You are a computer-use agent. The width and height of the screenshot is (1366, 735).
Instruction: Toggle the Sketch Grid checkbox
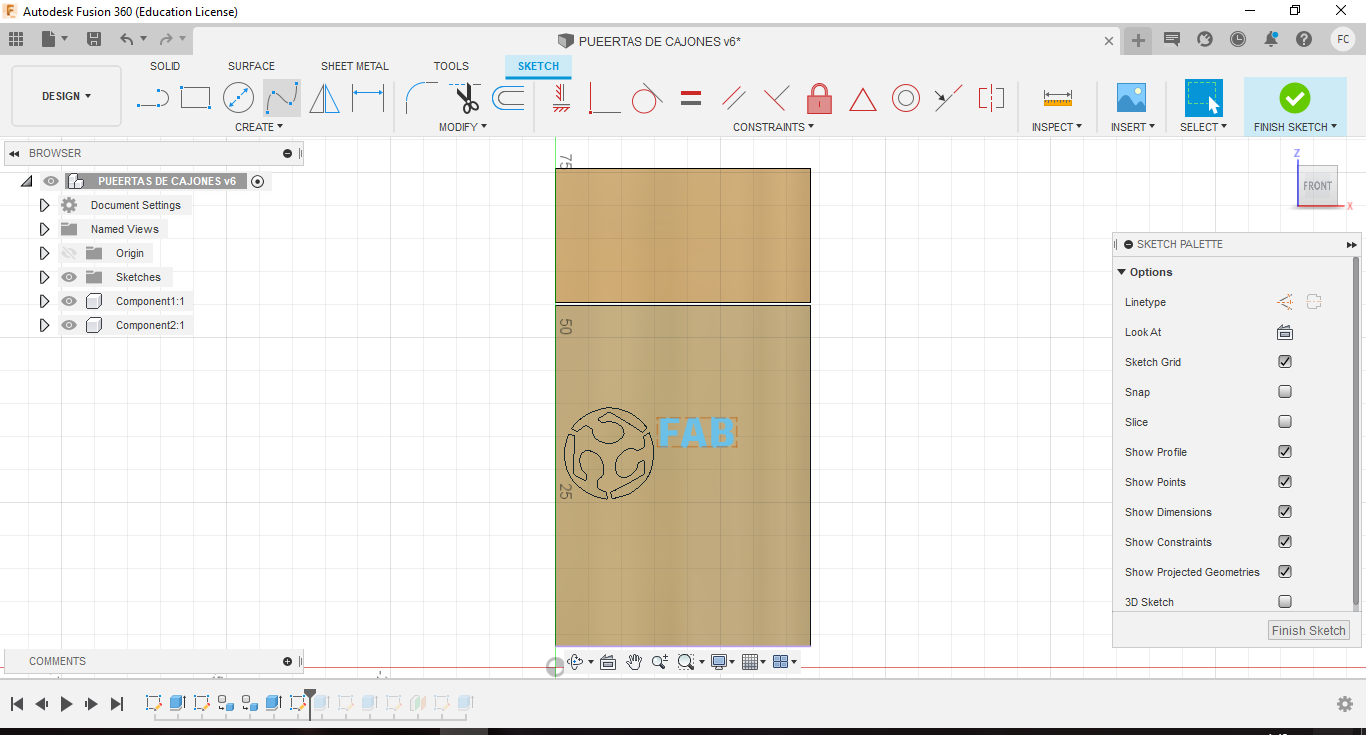[1285, 362]
